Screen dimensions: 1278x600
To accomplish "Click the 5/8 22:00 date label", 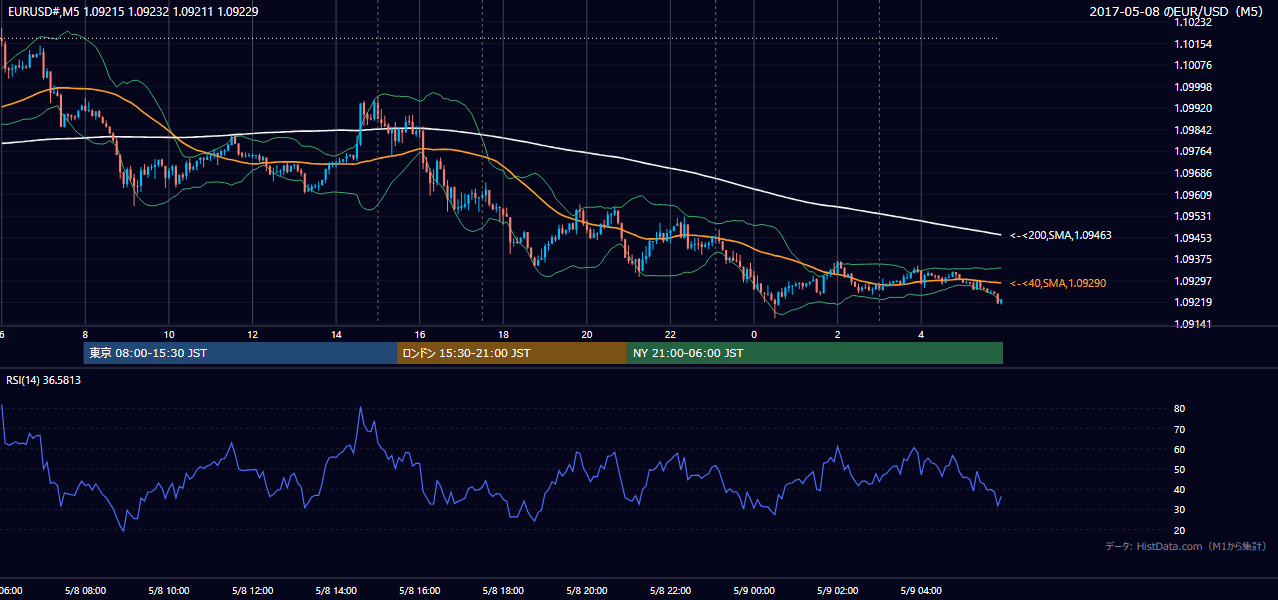I will click(x=670, y=590).
